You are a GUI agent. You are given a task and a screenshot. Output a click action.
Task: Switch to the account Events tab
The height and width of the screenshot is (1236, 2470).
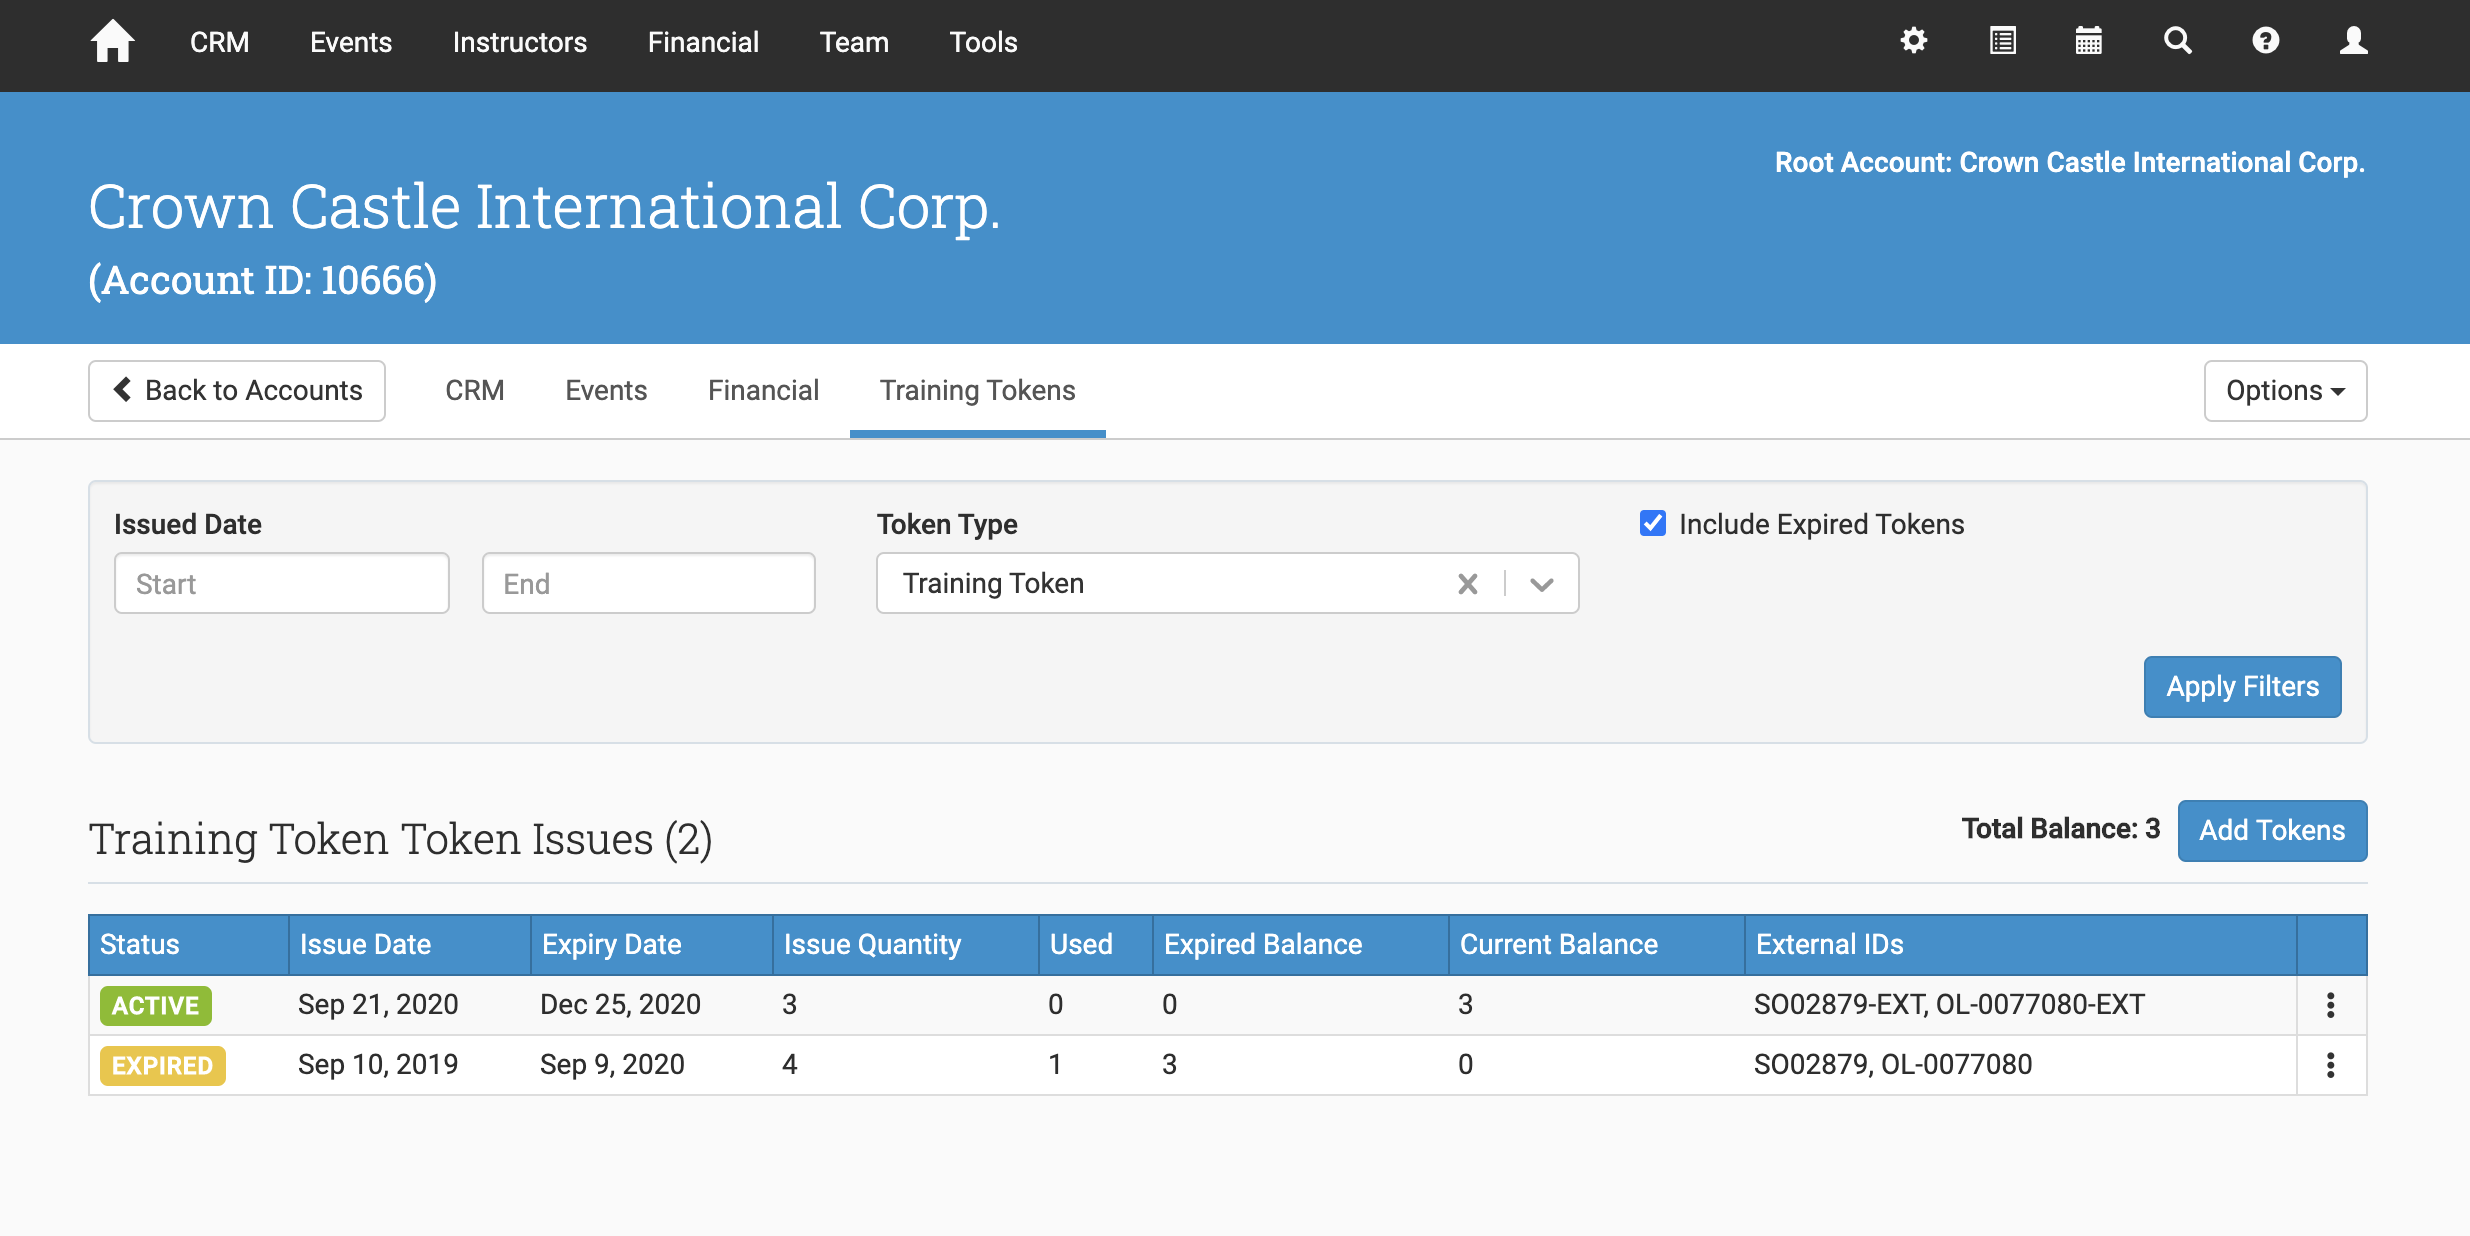pyautogui.click(x=606, y=390)
